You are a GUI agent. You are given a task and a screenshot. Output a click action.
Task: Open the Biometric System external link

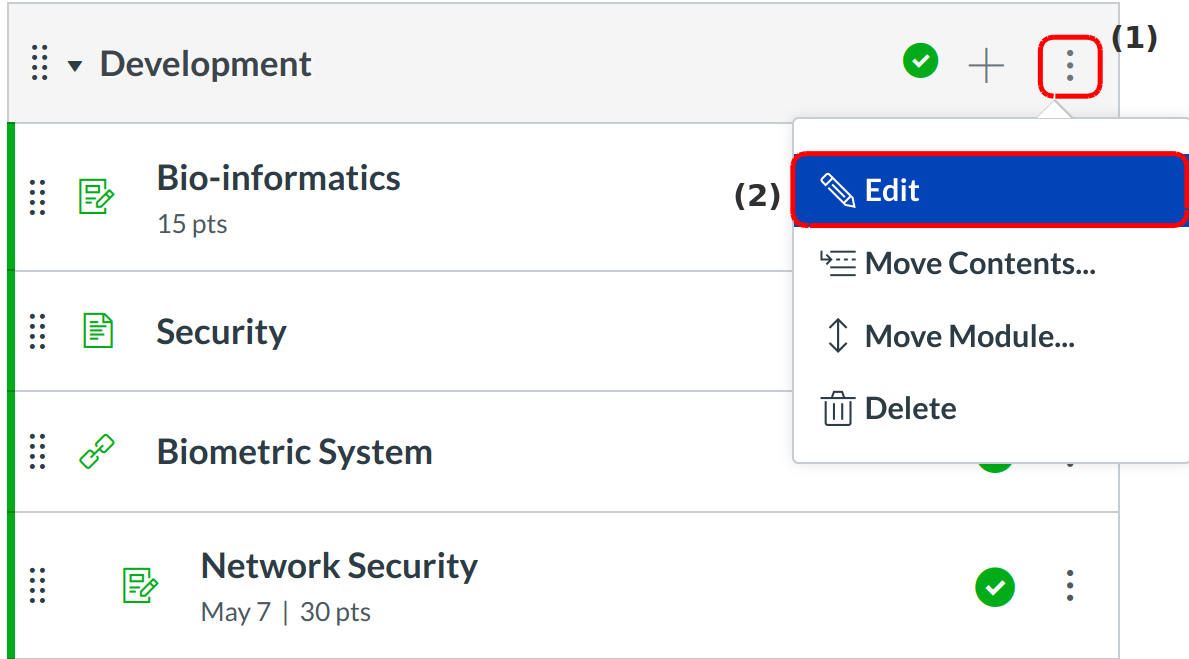tap(294, 452)
